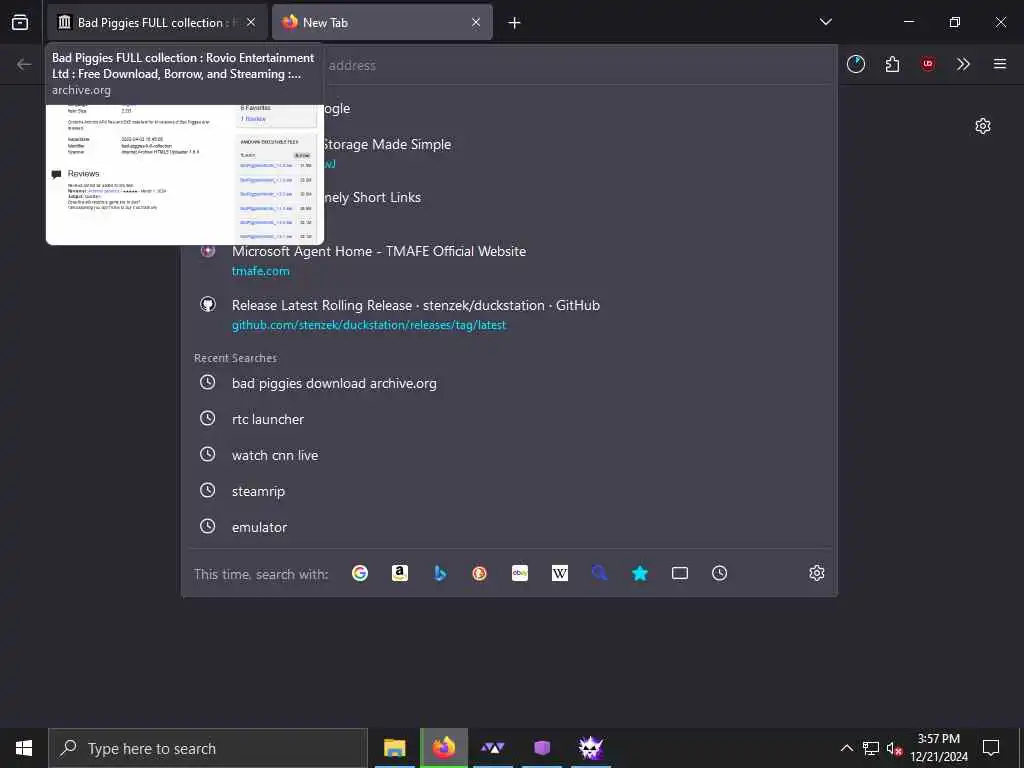
Task: Click the Bad Piggies tab preview thumbnail
Action: coord(185,174)
